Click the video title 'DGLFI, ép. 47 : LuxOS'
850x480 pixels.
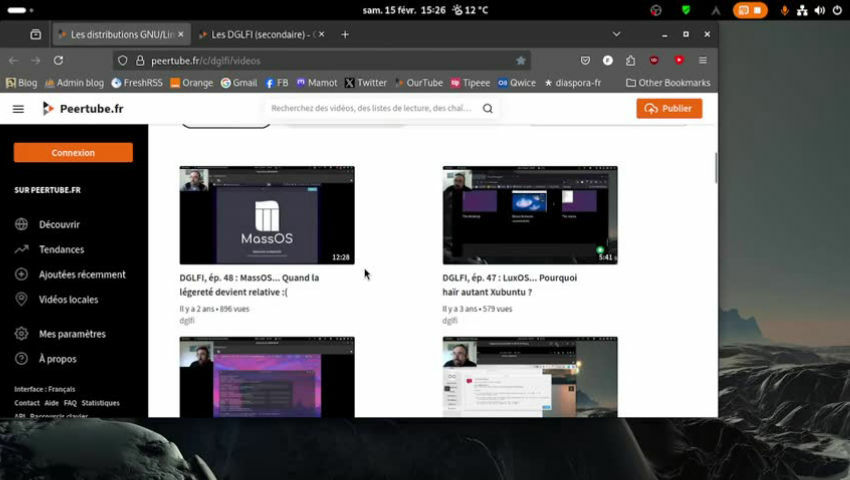(x=510, y=285)
